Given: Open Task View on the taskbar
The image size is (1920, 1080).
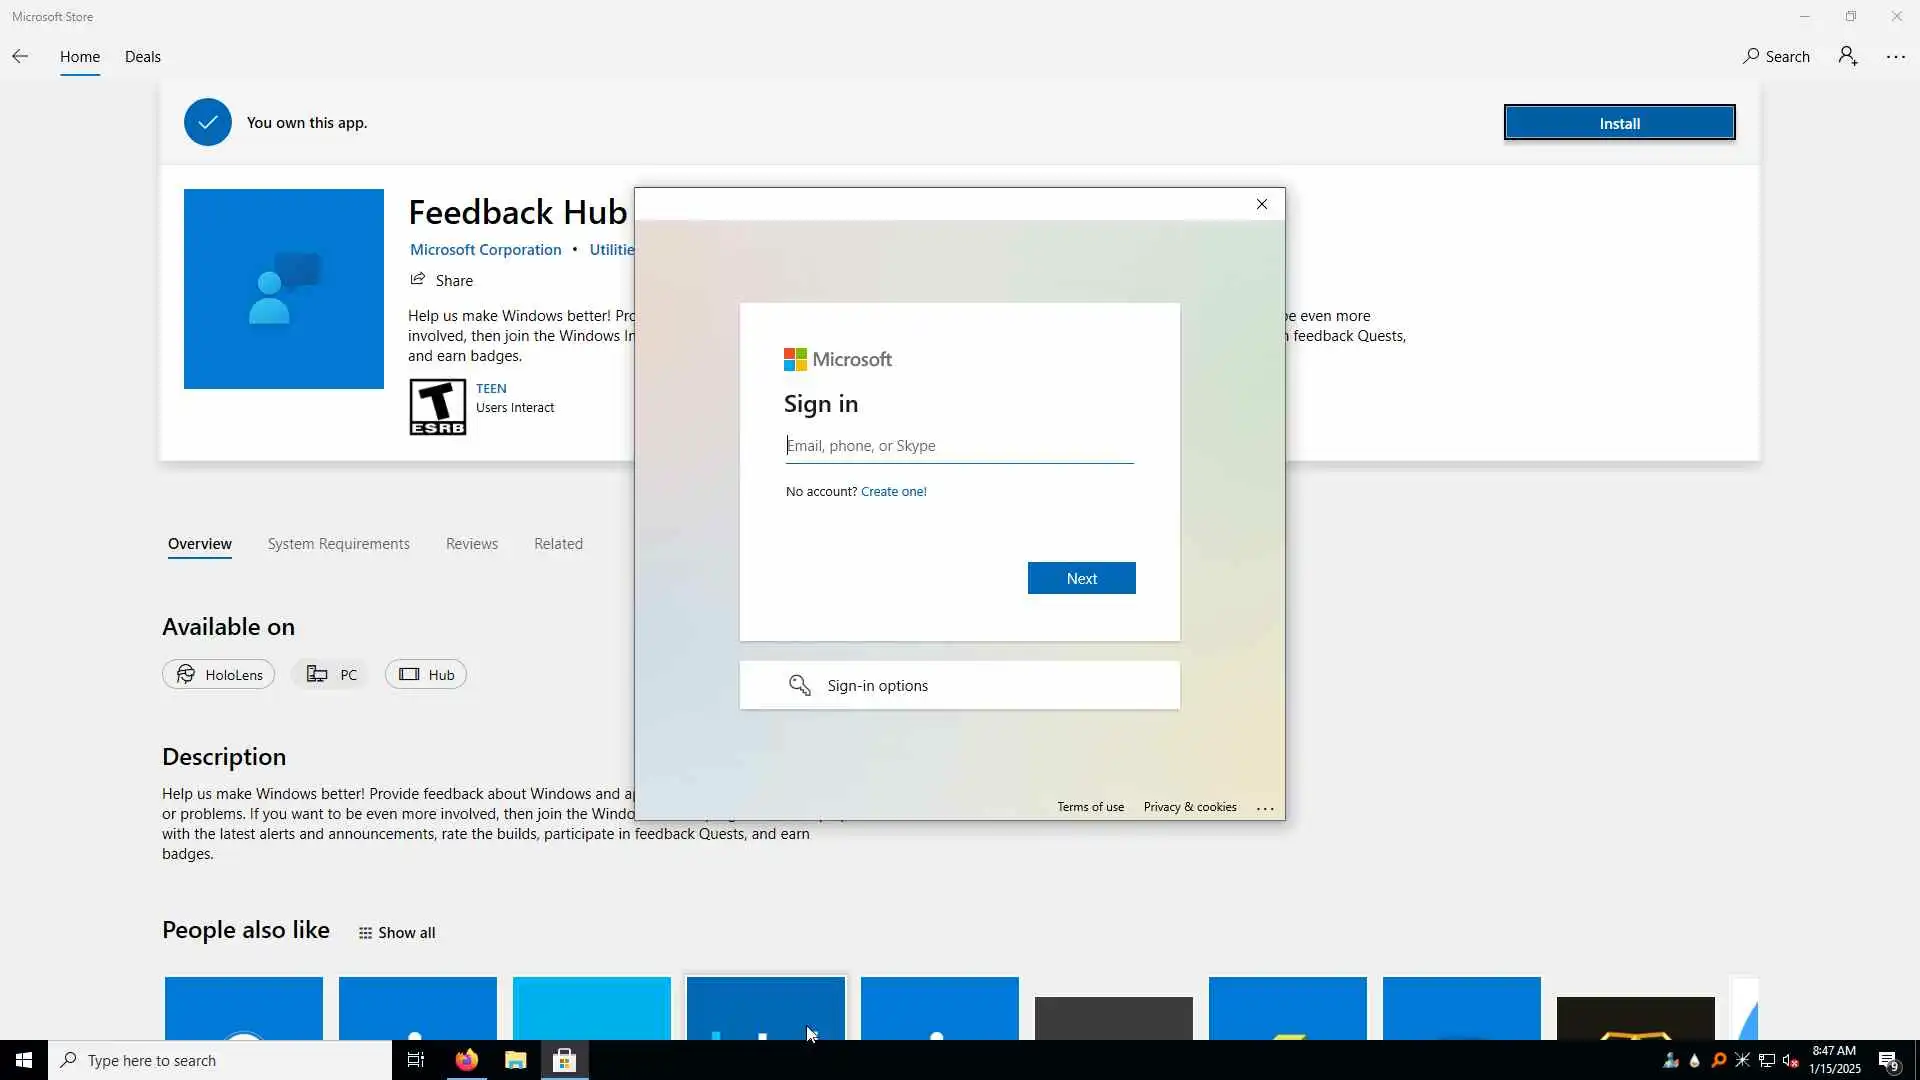Looking at the screenshot, I should [416, 1060].
